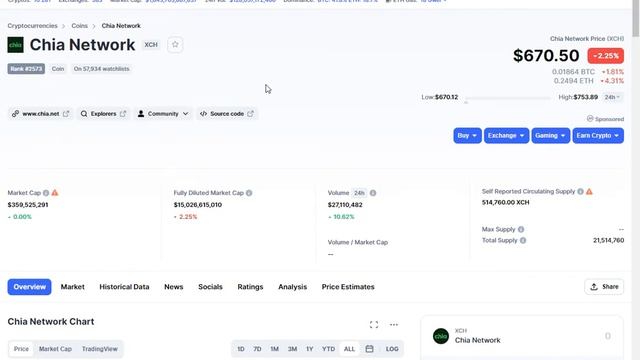Open the chart more options ellipsis
The height and width of the screenshot is (360, 640).
coord(393,324)
